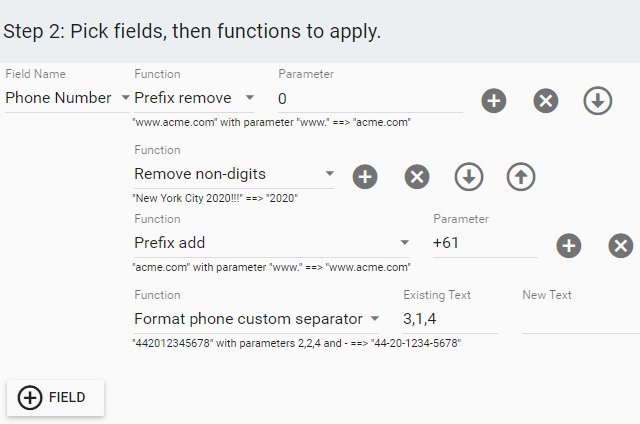
Task: Focus the Prefix remove parameter field with 0
Action: point(370,99)
